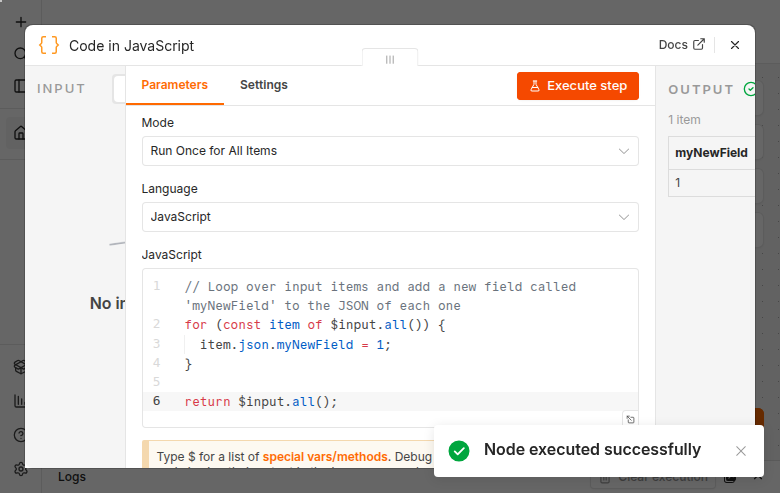Open the Logs panel behind the dialog
The height and width of the screenshot is (493, 780).
tap(72, 477)
